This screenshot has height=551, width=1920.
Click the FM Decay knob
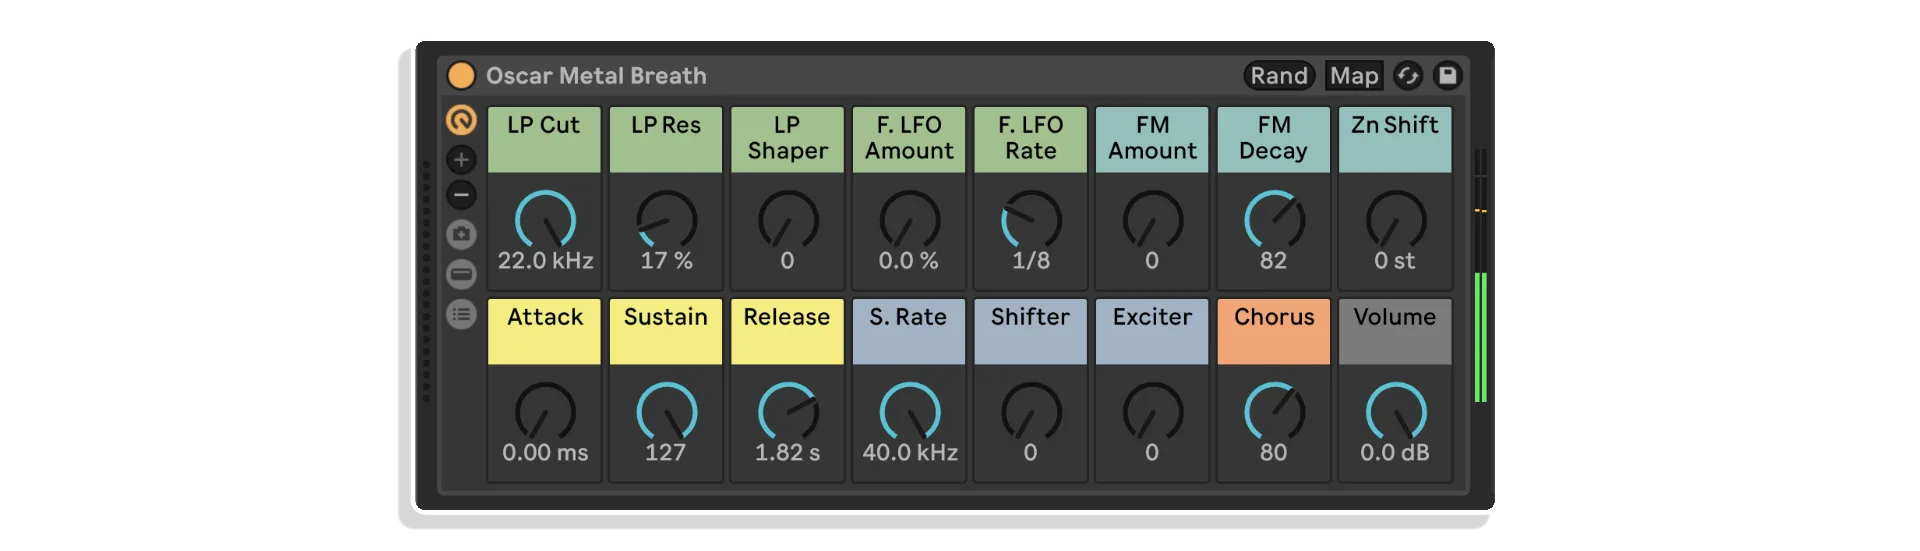1274,220
